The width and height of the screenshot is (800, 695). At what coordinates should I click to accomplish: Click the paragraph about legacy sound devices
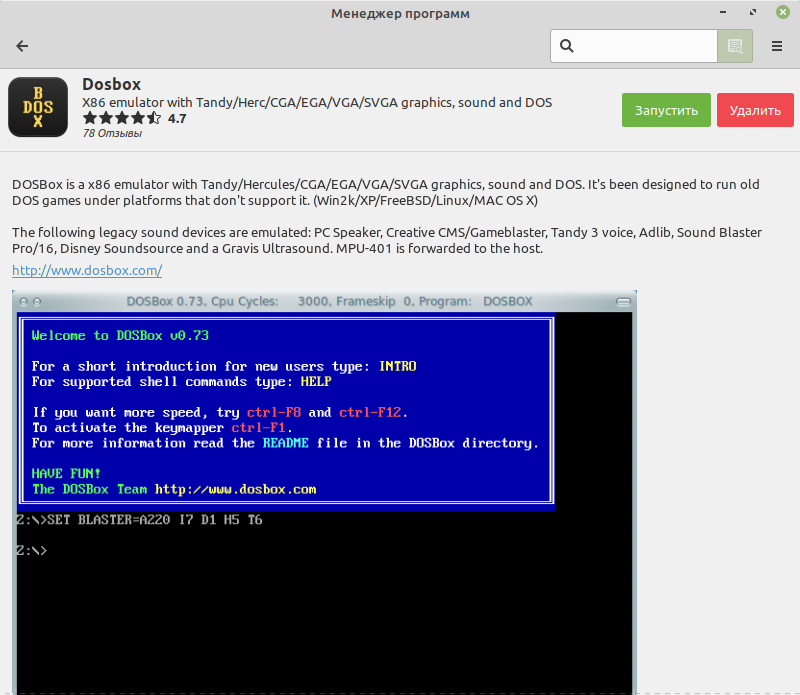pos(387,240)
